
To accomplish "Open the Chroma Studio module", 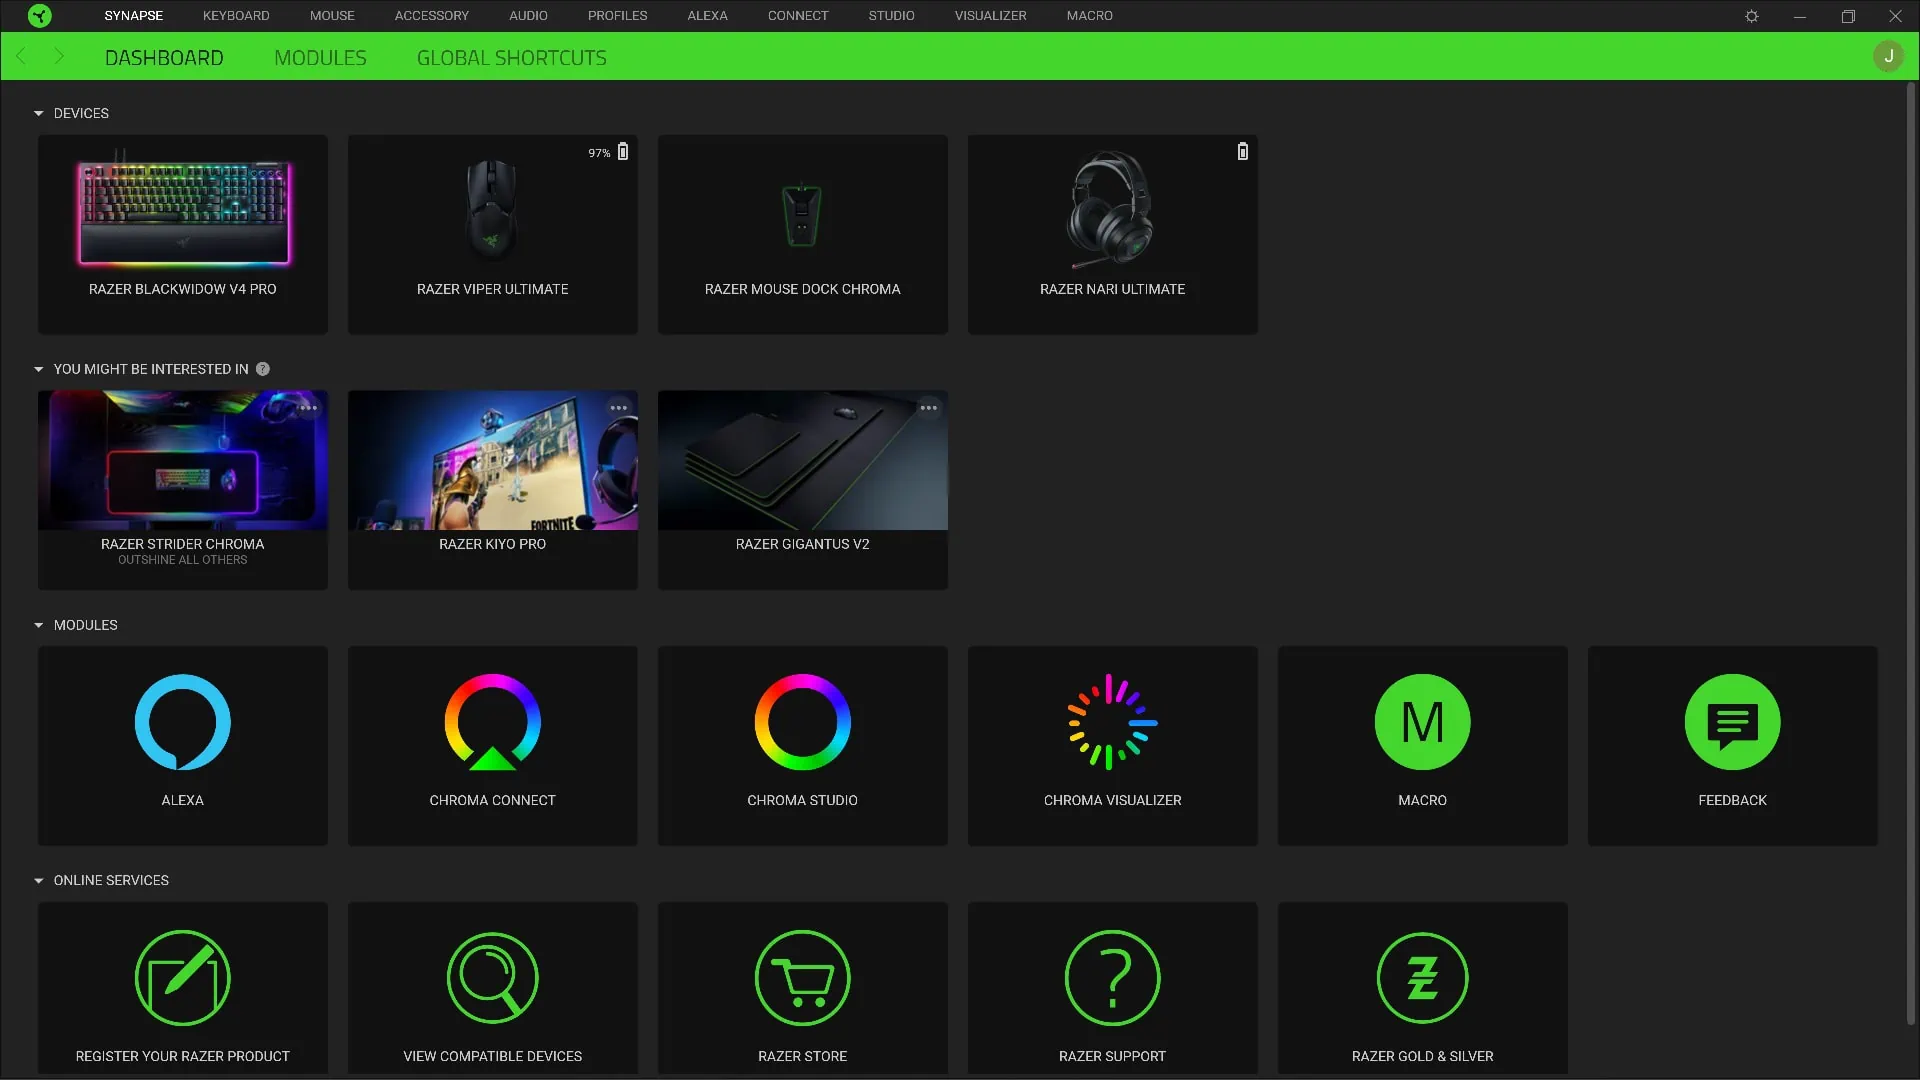I will (802, 745).
